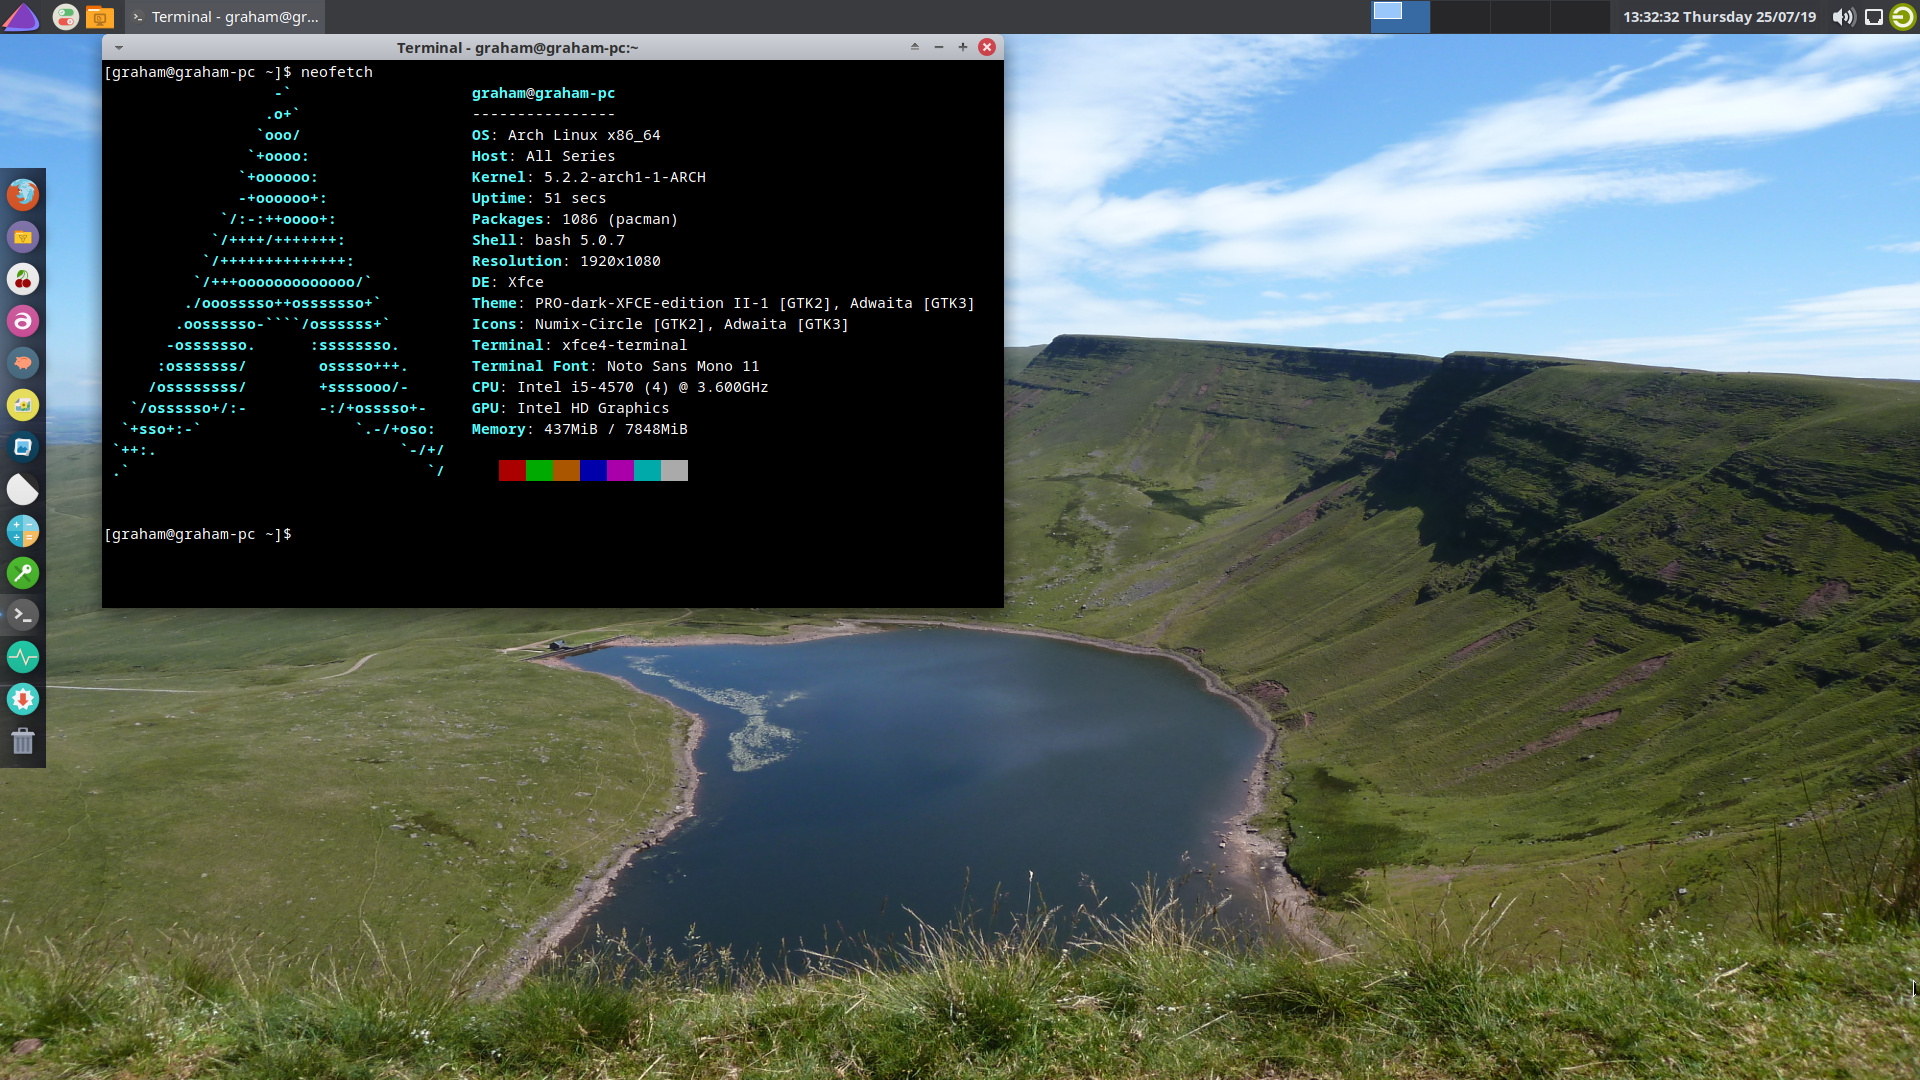This screenshot has height=1080, width=1920.
Task: Click the terminal launcher in the dock
Action: [23, 615]
